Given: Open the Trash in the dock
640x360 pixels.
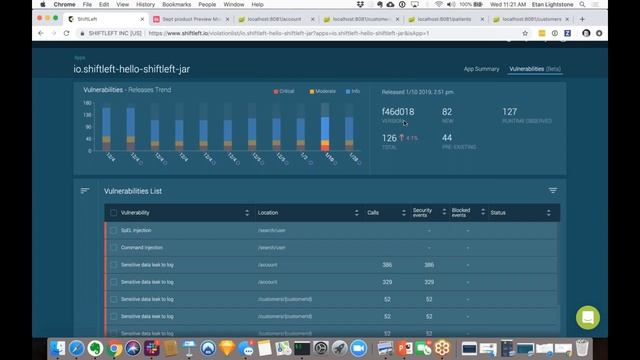Looking at the screenshot, I should [x=582, y=348].
